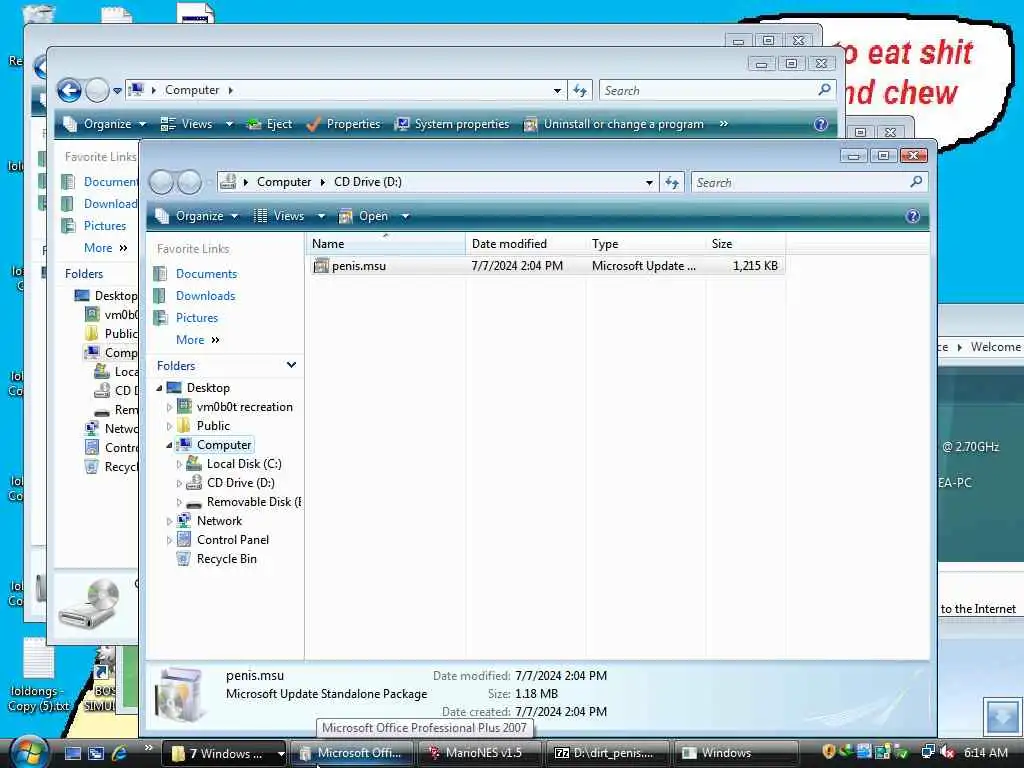The image size is (1024, 768).
Task: Click the Network icon in folder tree
Action: click(x=184, y=521)
